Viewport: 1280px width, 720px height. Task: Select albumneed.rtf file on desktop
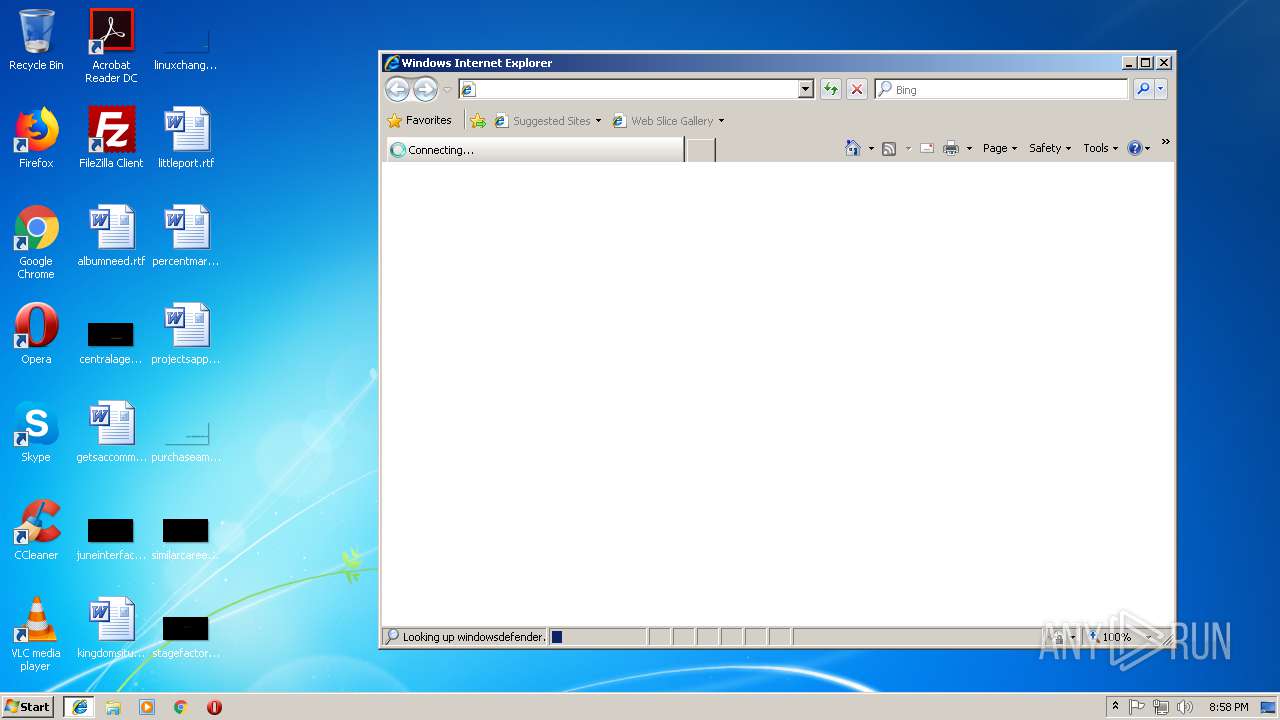pos(111,236)
